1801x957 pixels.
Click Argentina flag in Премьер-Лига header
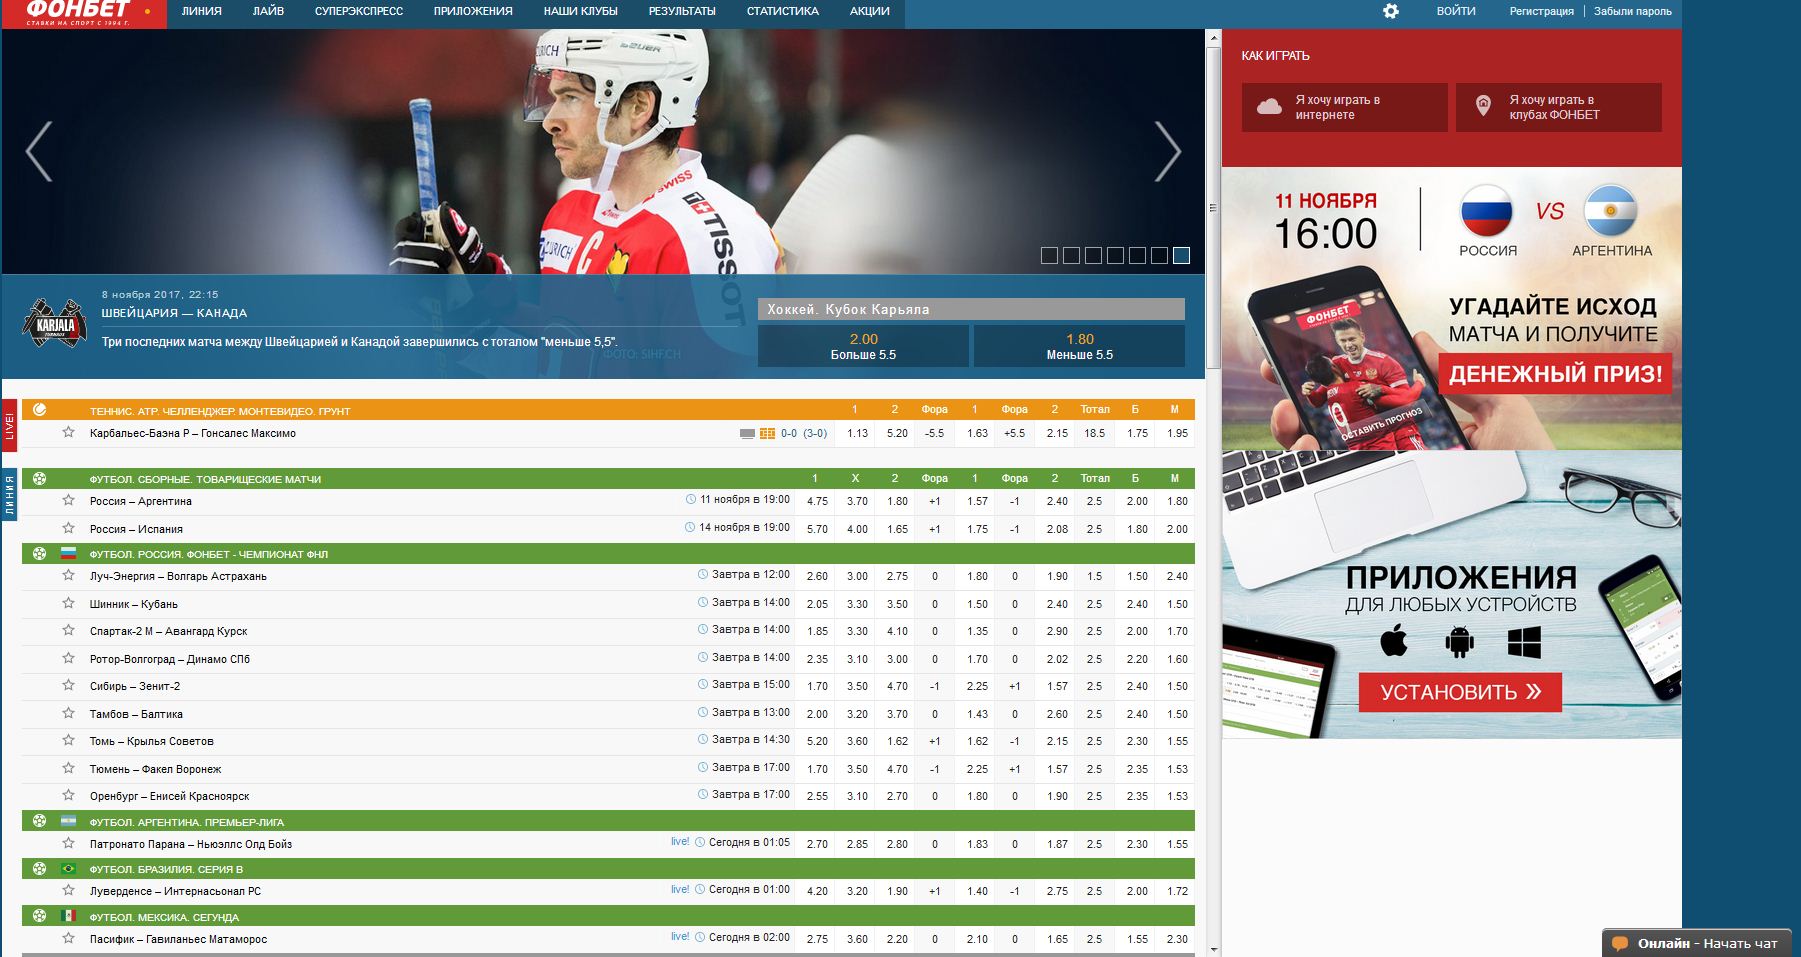[68, 821]
